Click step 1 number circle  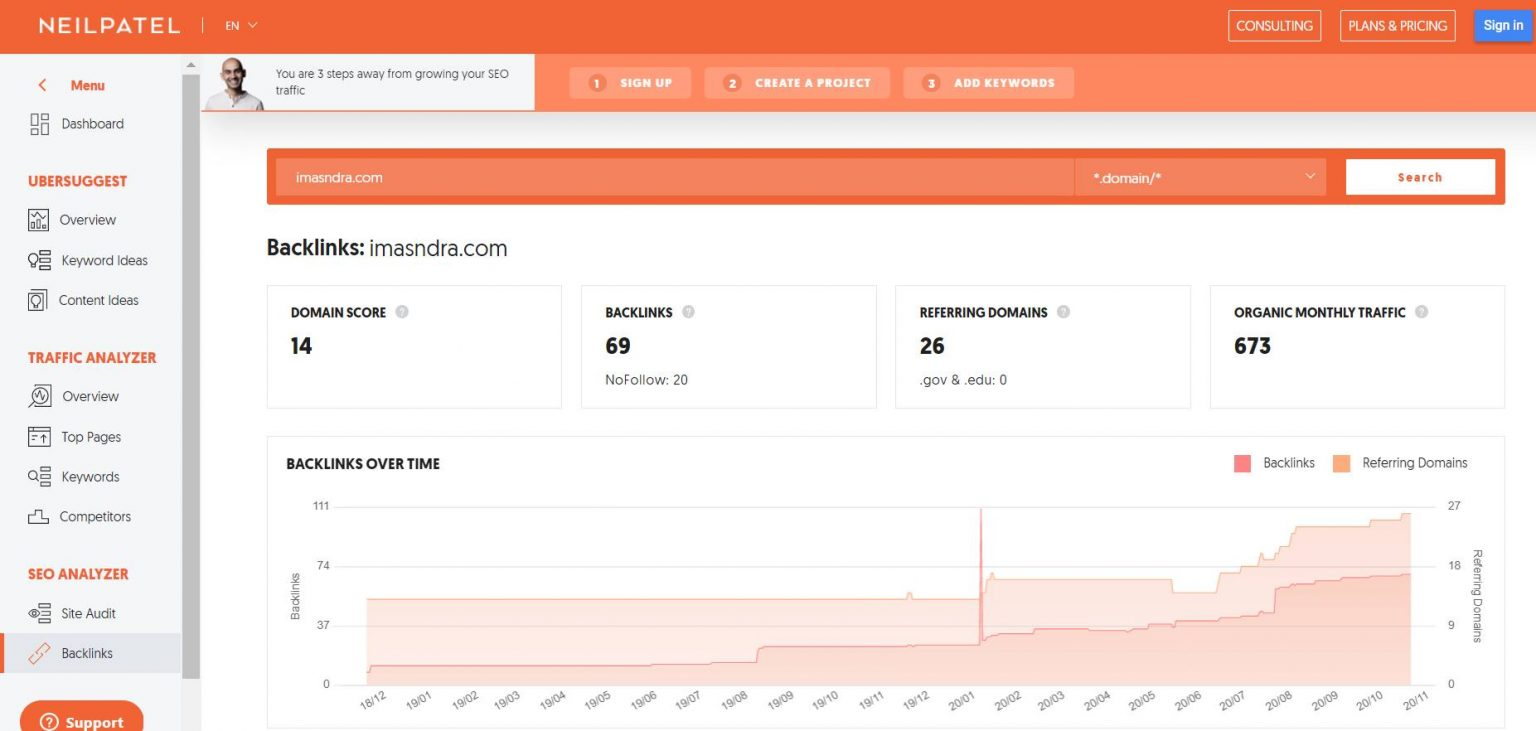[598, 83]
